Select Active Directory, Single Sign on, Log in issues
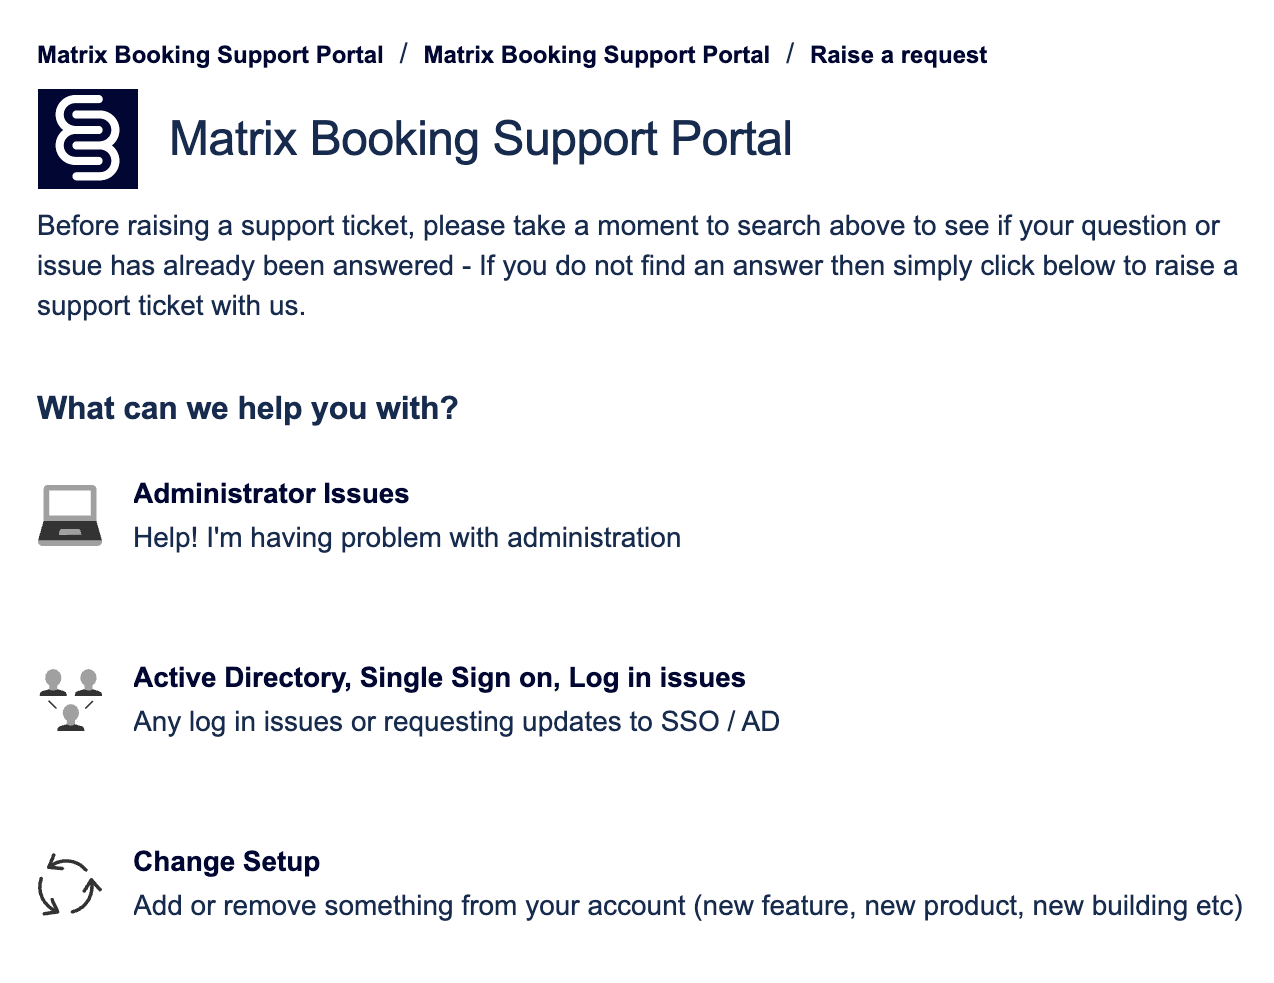 439,677
